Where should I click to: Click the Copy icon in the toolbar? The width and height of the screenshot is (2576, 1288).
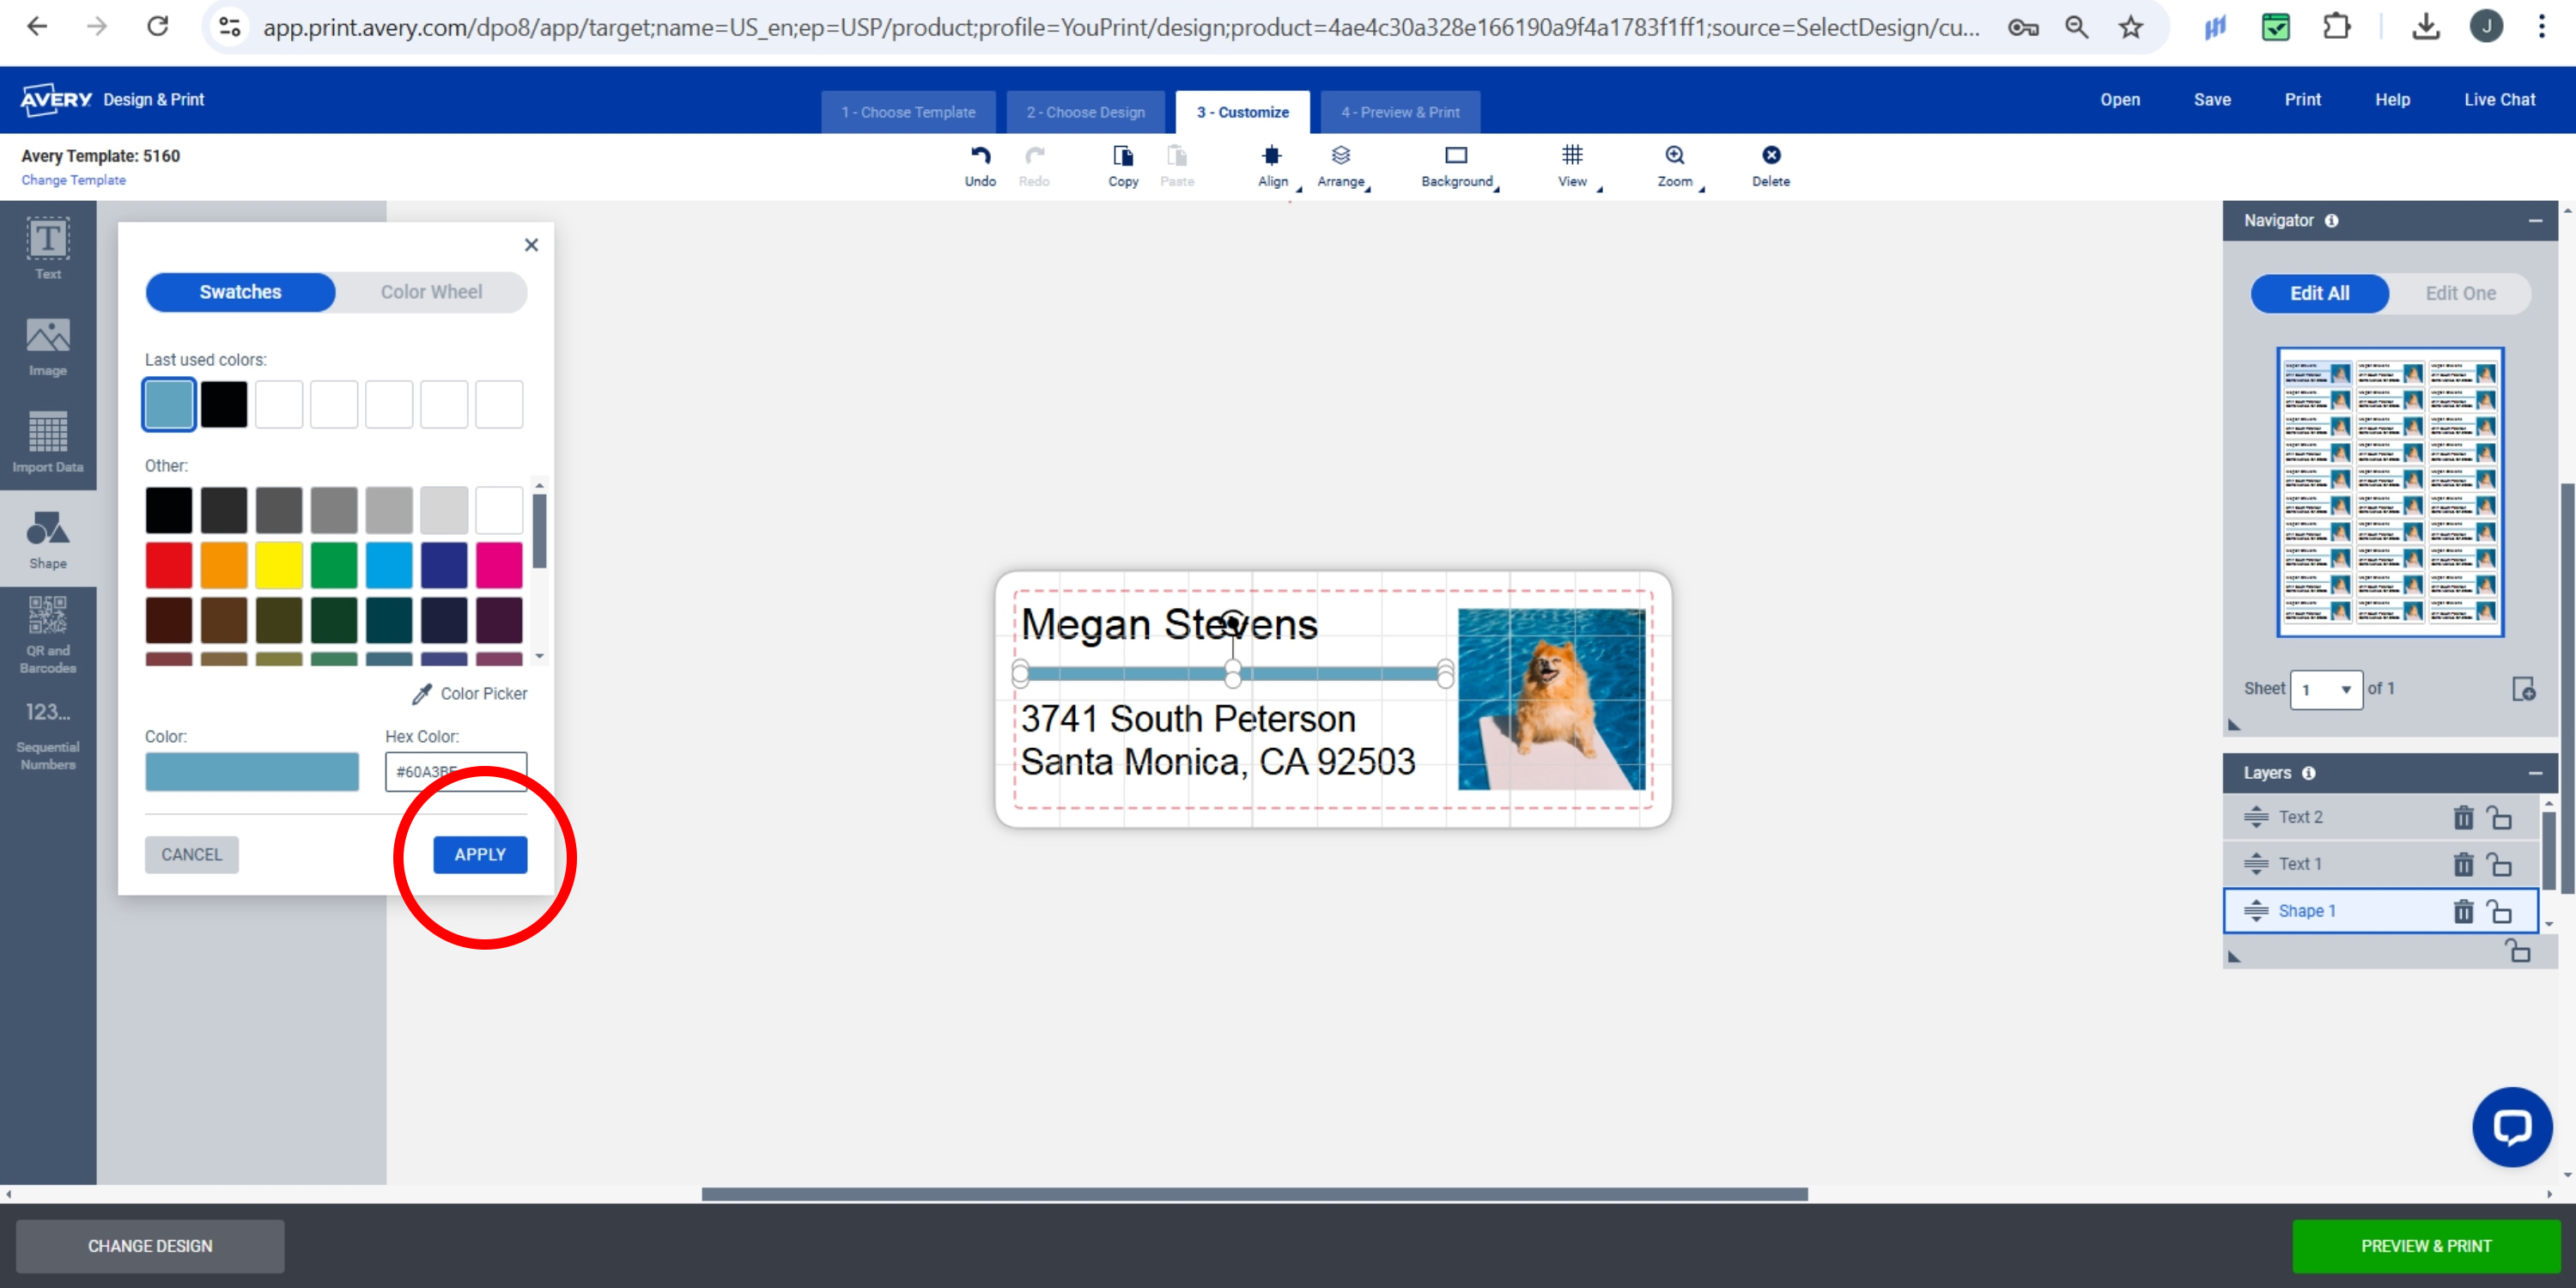1122,163
